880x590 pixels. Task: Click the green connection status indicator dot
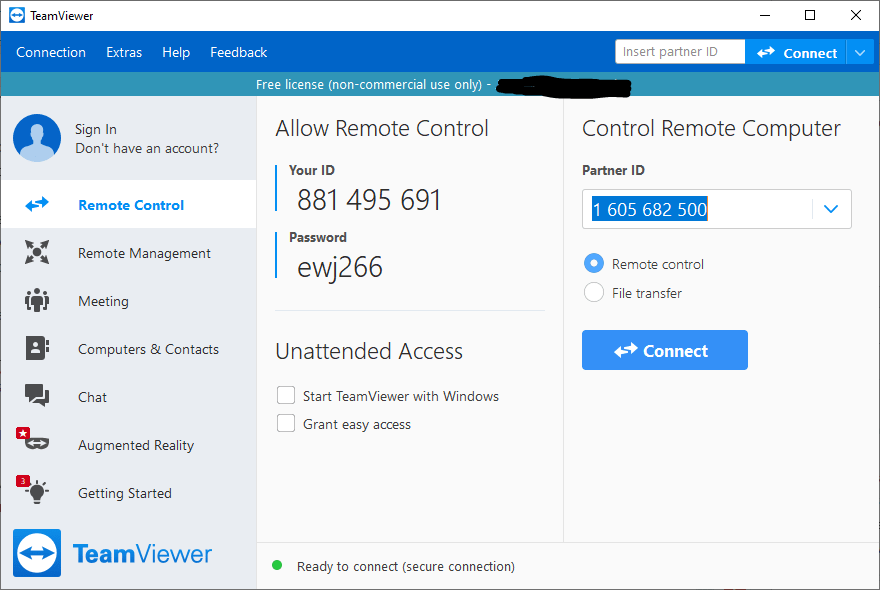point(277,565)
